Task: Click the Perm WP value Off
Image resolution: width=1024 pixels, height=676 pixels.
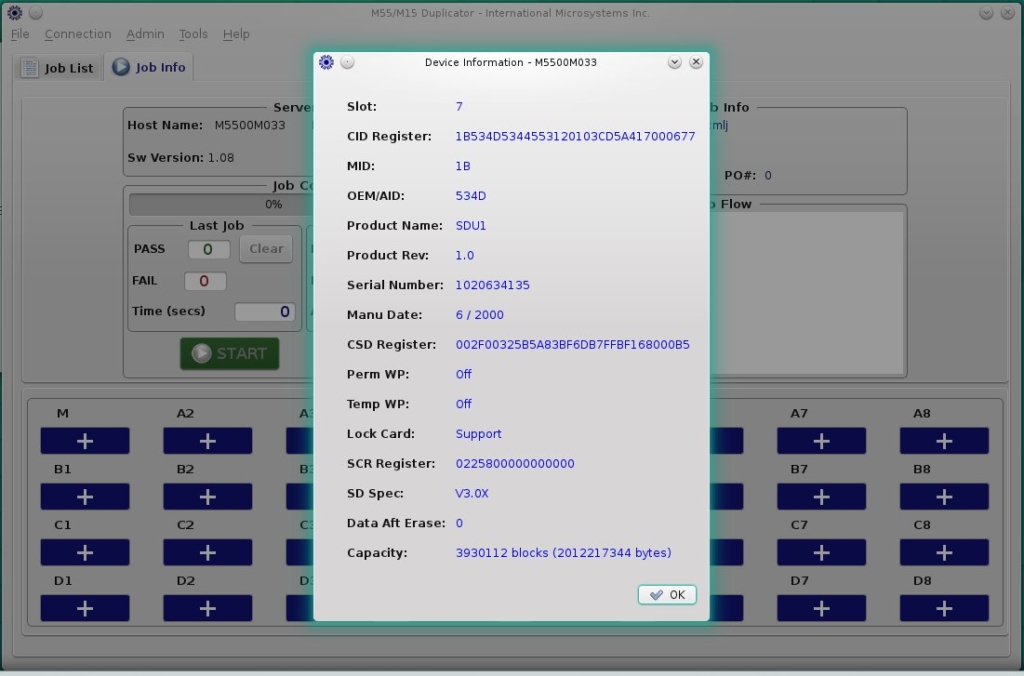Action: [x=463, y=374]
